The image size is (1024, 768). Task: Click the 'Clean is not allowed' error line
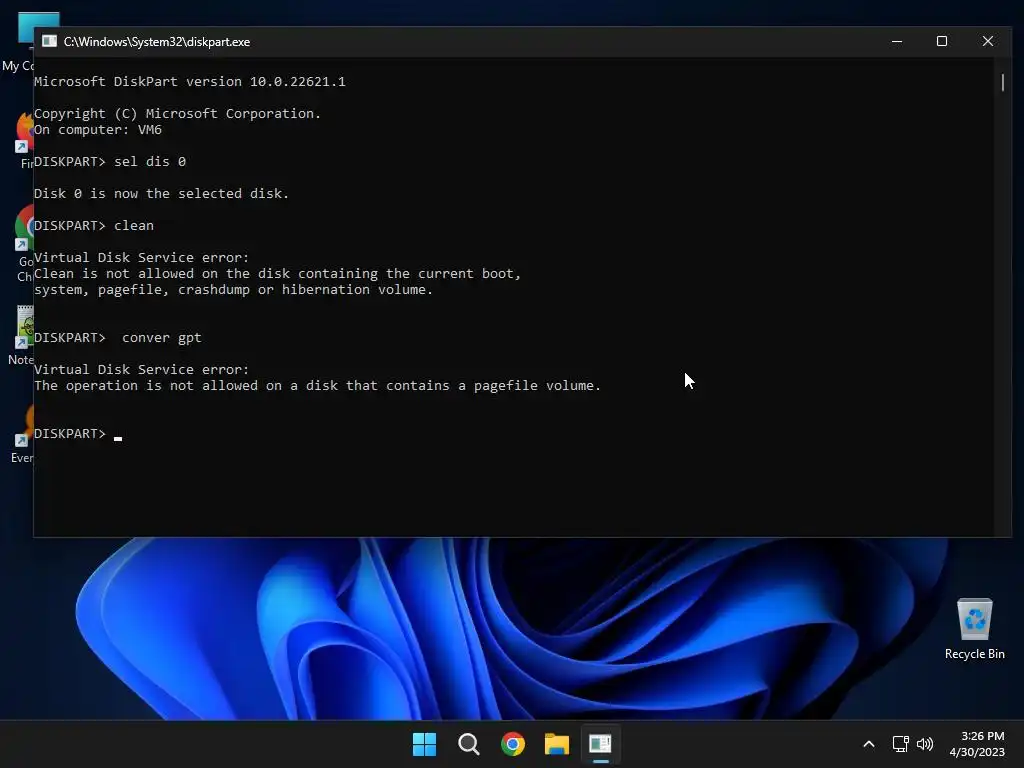point(278,274)
